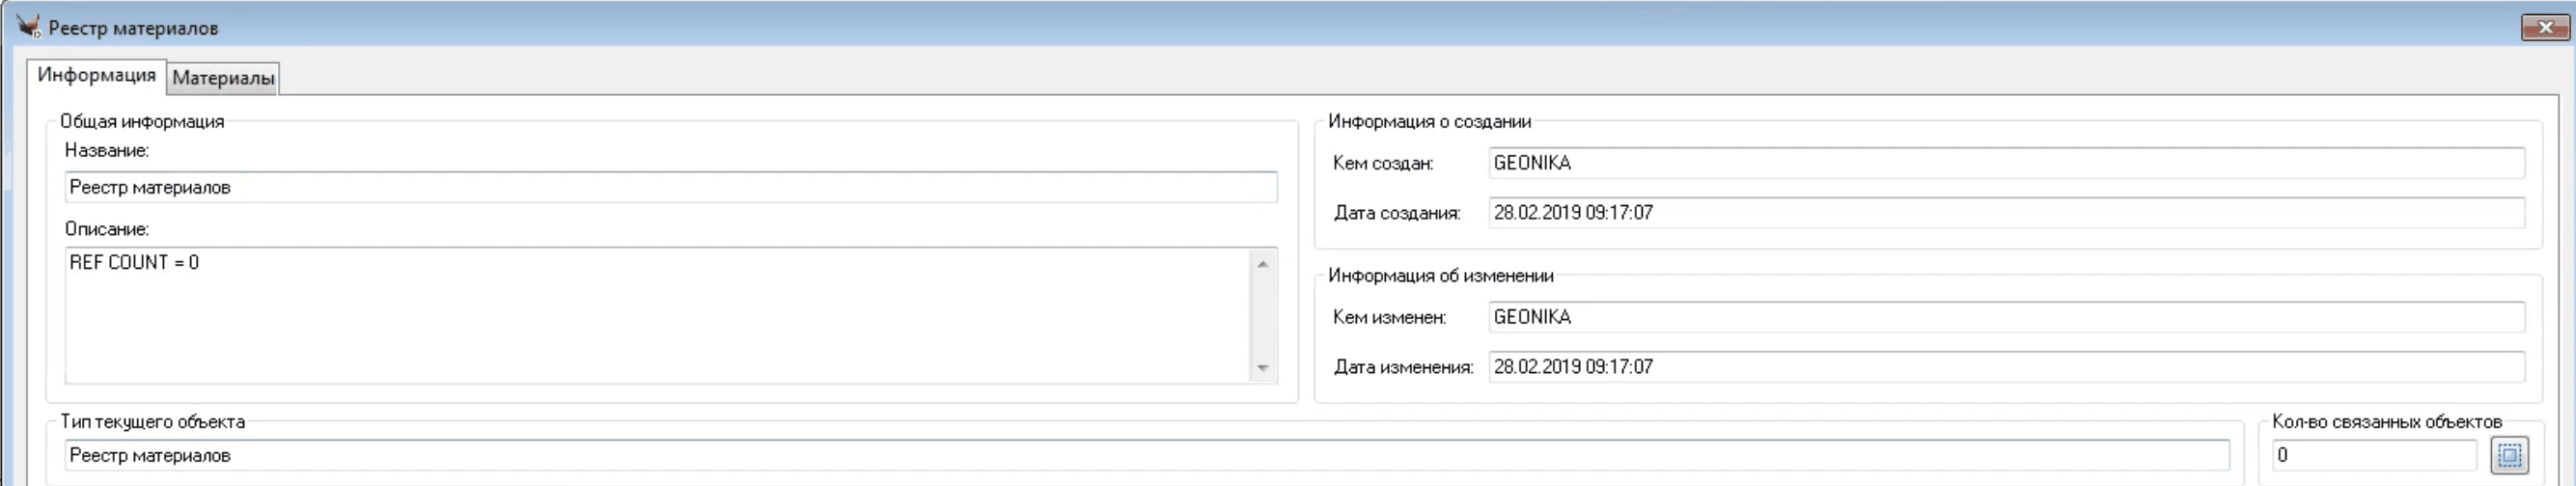This screenshot has height=486, width=2576.
Task: Click the application icon in the title bar
Action: coord(28,27)
